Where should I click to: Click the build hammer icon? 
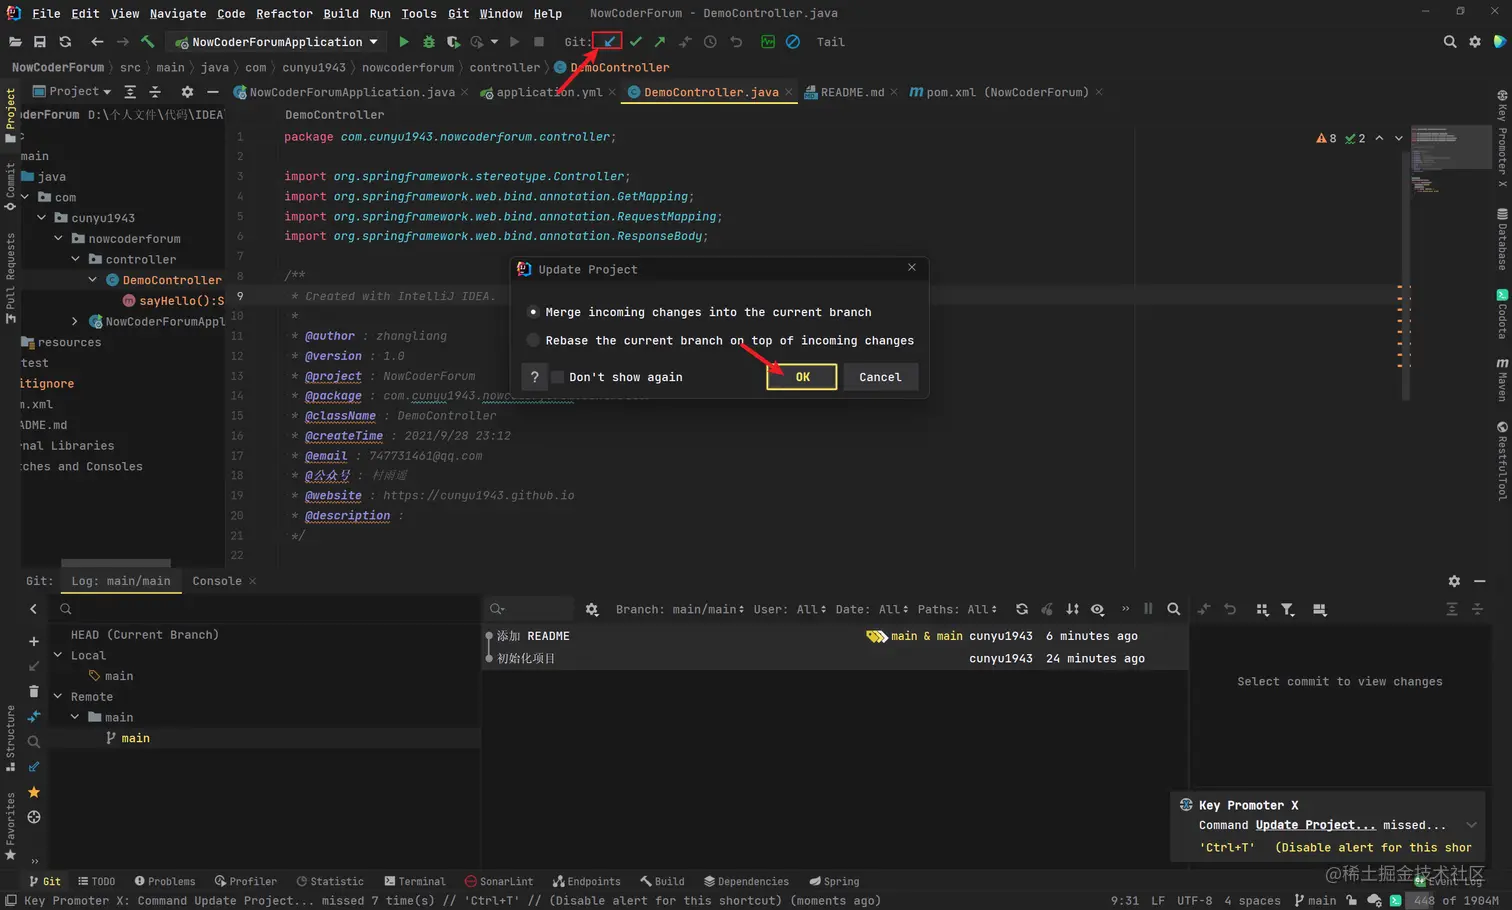[x=147, y=42]
